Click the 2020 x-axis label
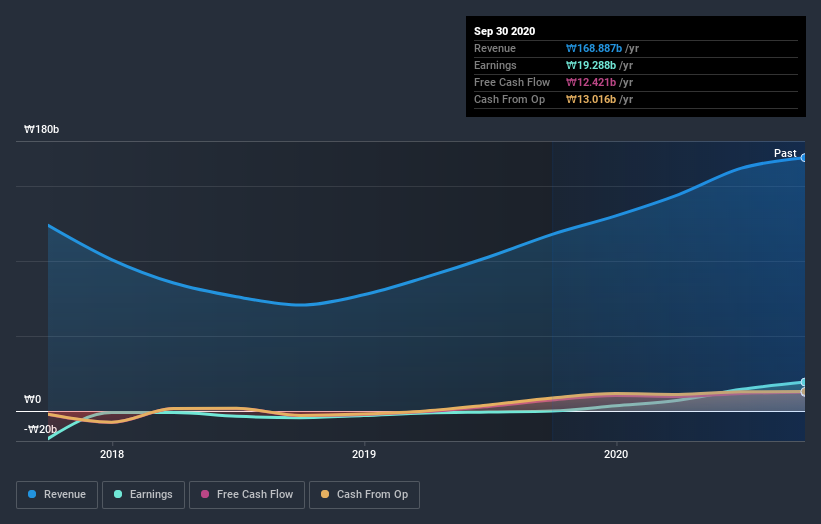 pos(616,454)
